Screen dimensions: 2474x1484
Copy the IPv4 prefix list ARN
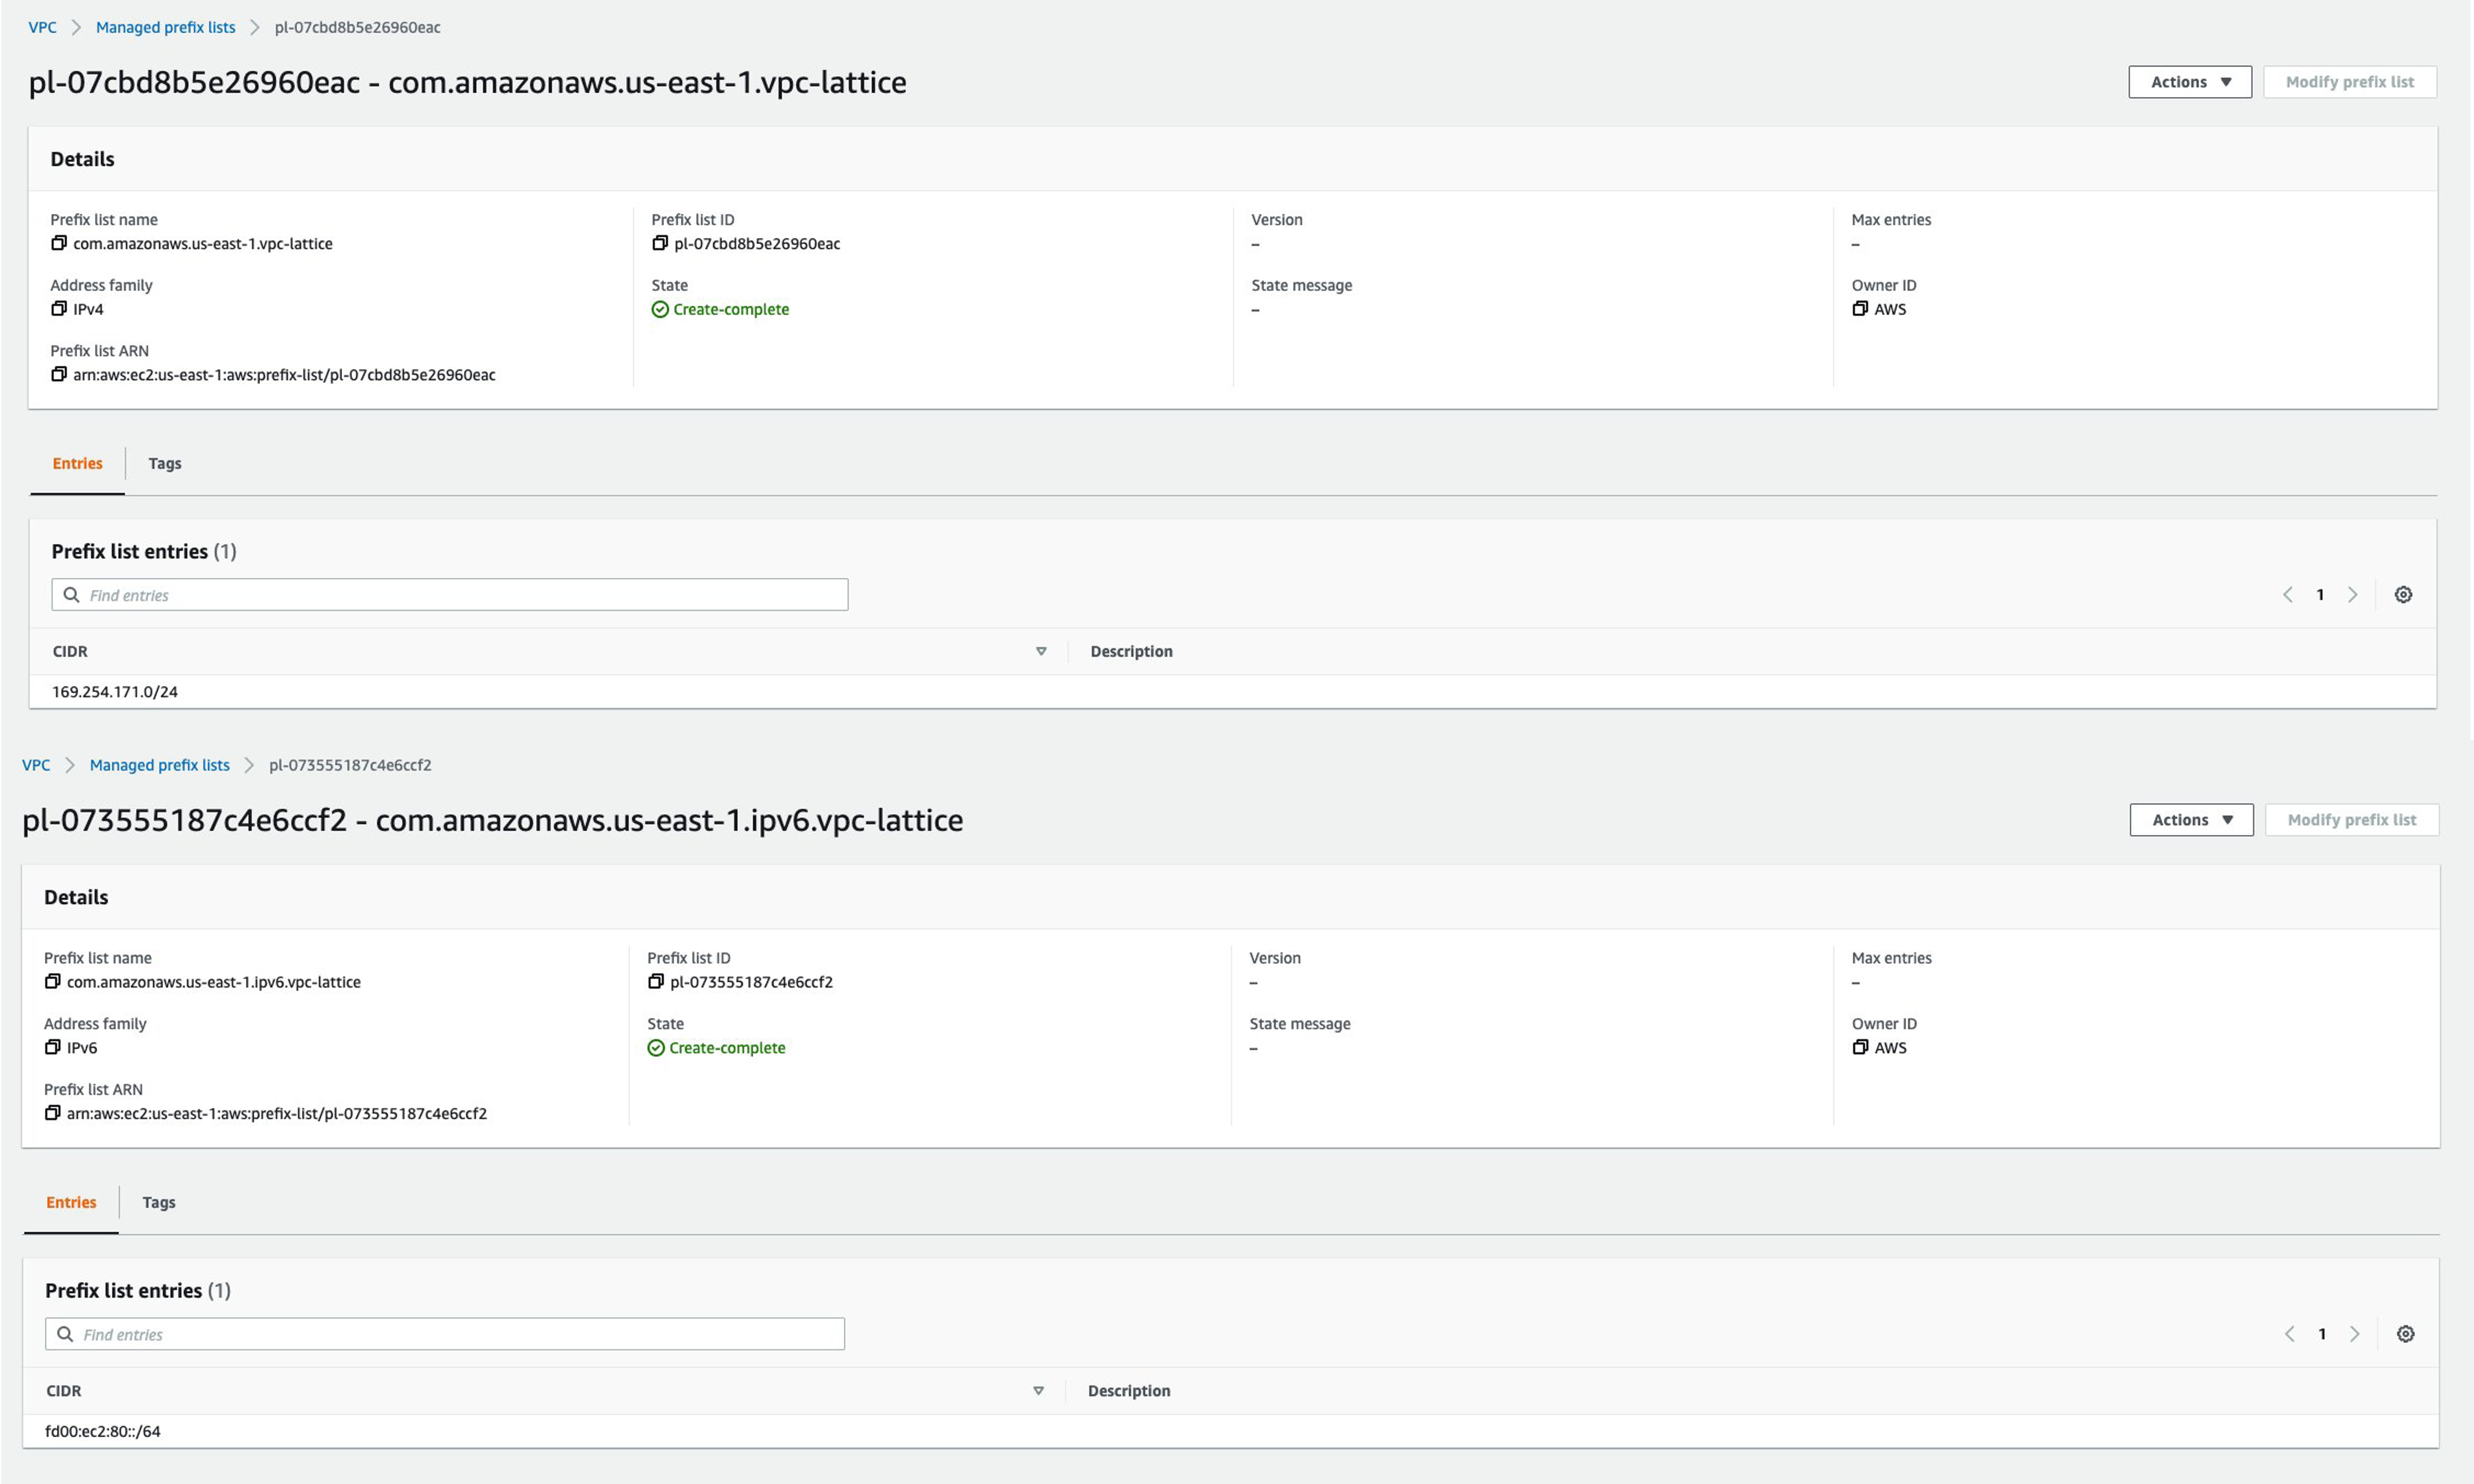[x=58, y=374]
